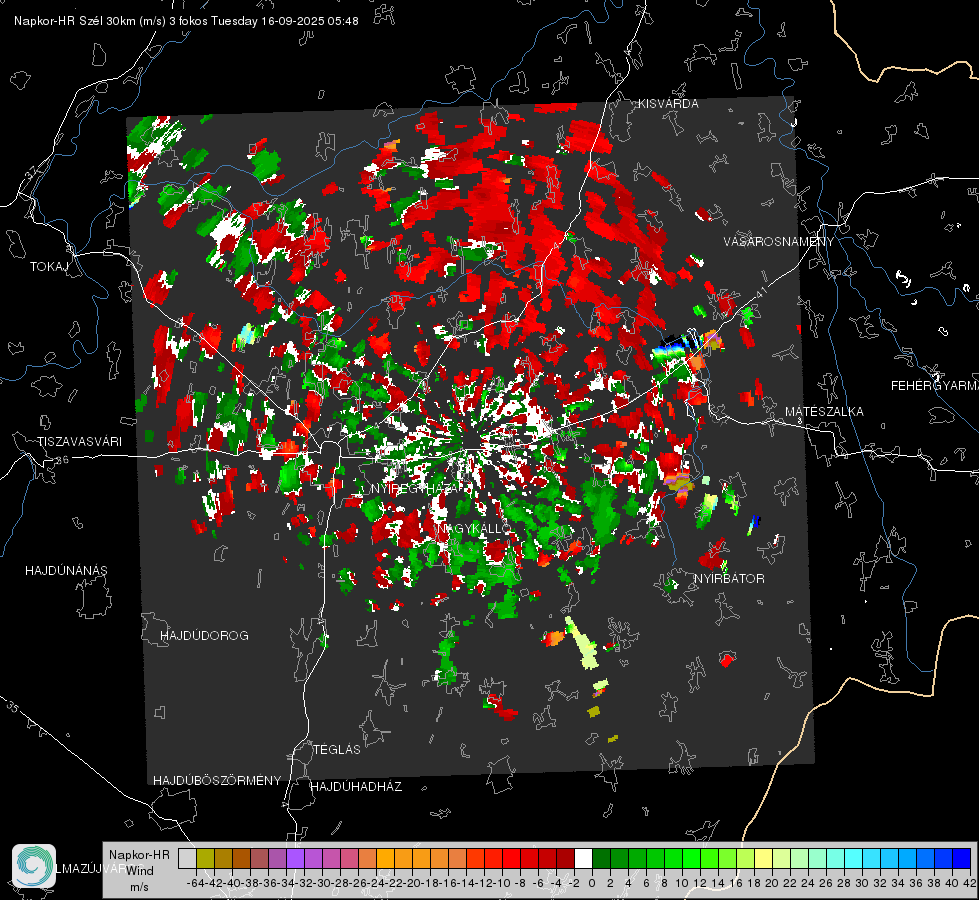Select the gray swatch at the legend's left end
Viewport: 979px width, 900px height.
[x=187, y=858]
